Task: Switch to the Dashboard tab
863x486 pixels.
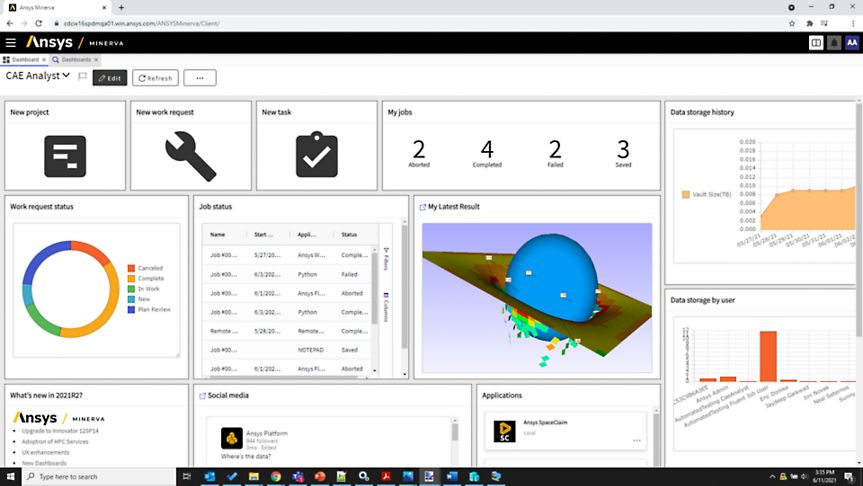Action: tap(23, 59)
